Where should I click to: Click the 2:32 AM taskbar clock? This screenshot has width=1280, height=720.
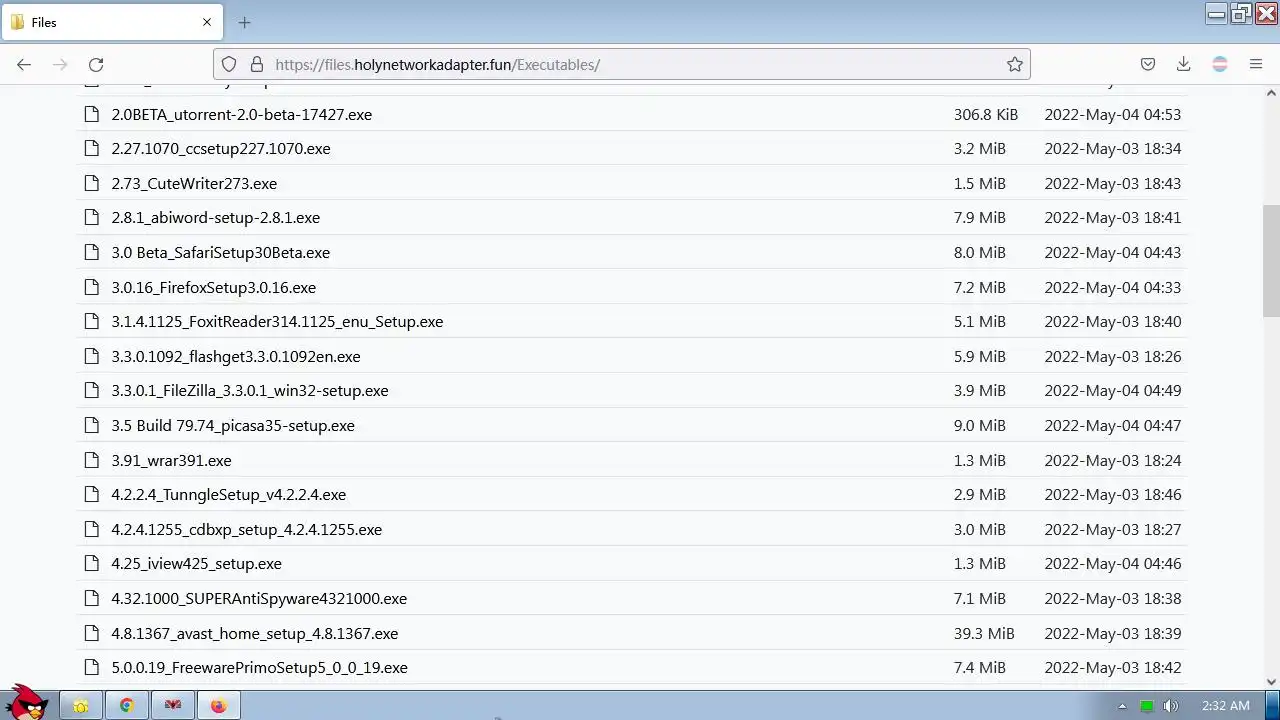(1225, 706)
